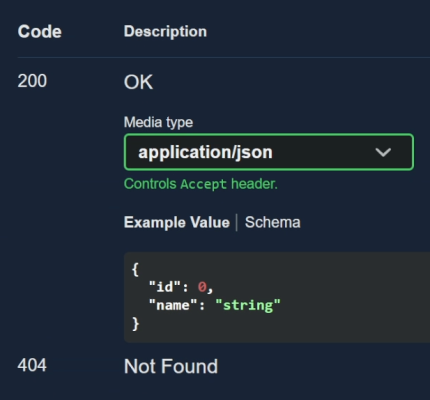Click the Code column header
Viewport: 430px width, 400px height.
tap(40, 32)
